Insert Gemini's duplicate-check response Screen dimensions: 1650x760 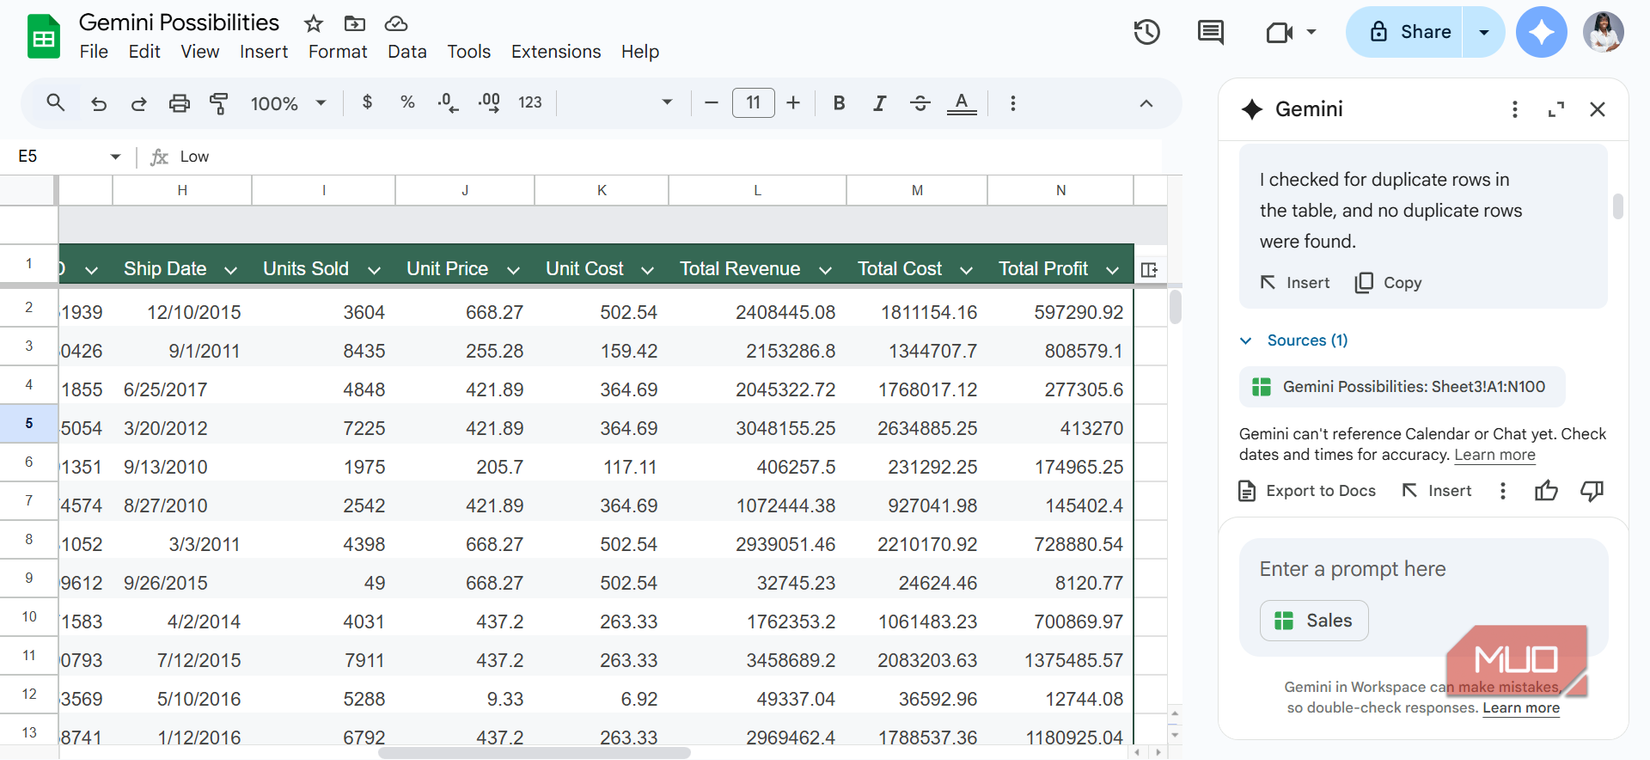point(1295,283)
